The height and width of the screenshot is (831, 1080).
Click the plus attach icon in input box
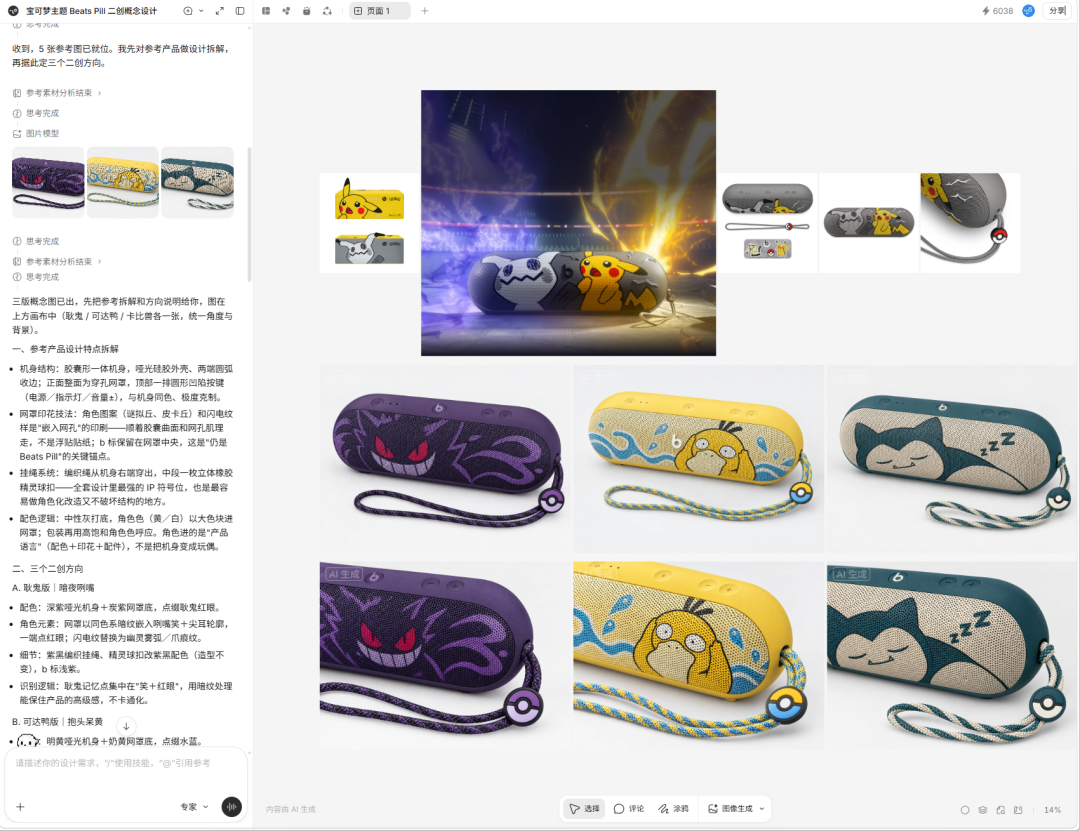click(20, 807)
